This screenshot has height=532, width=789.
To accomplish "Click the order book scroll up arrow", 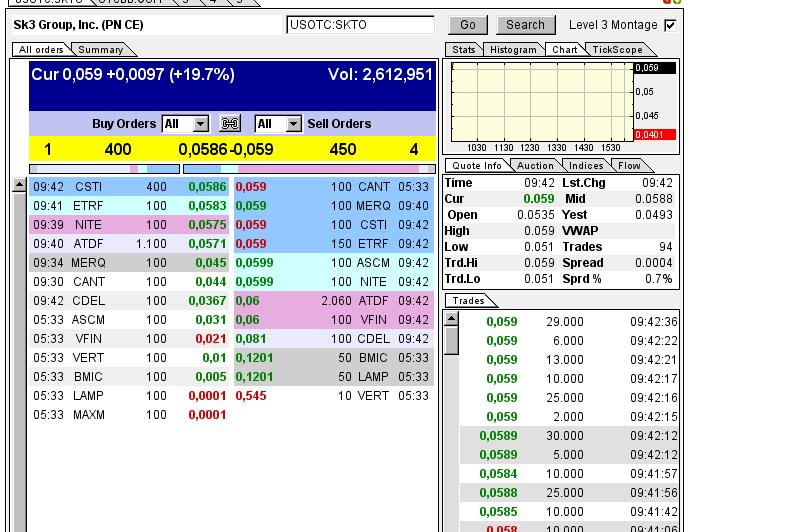I will 19,186.
